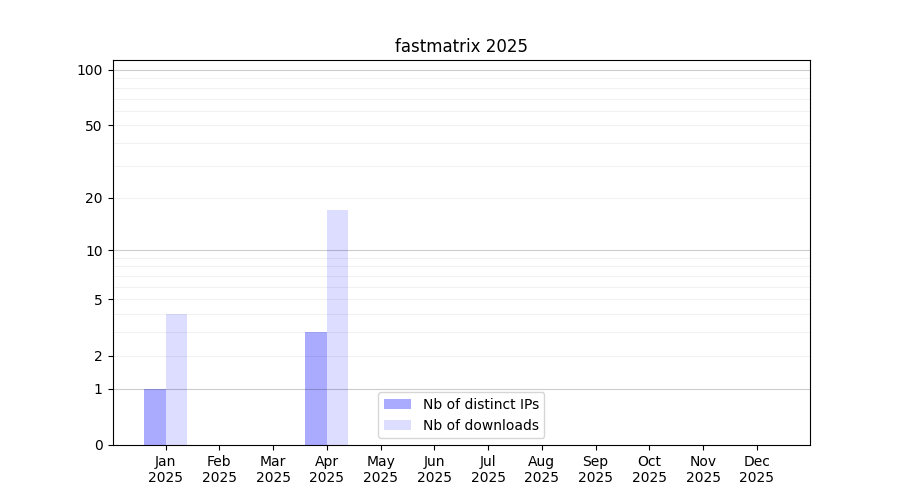Click the 'Nb of distinct IPs' legend color swatch
This screenshot has height=500, width=900.
pyautogui.click(x=397, y=404)
